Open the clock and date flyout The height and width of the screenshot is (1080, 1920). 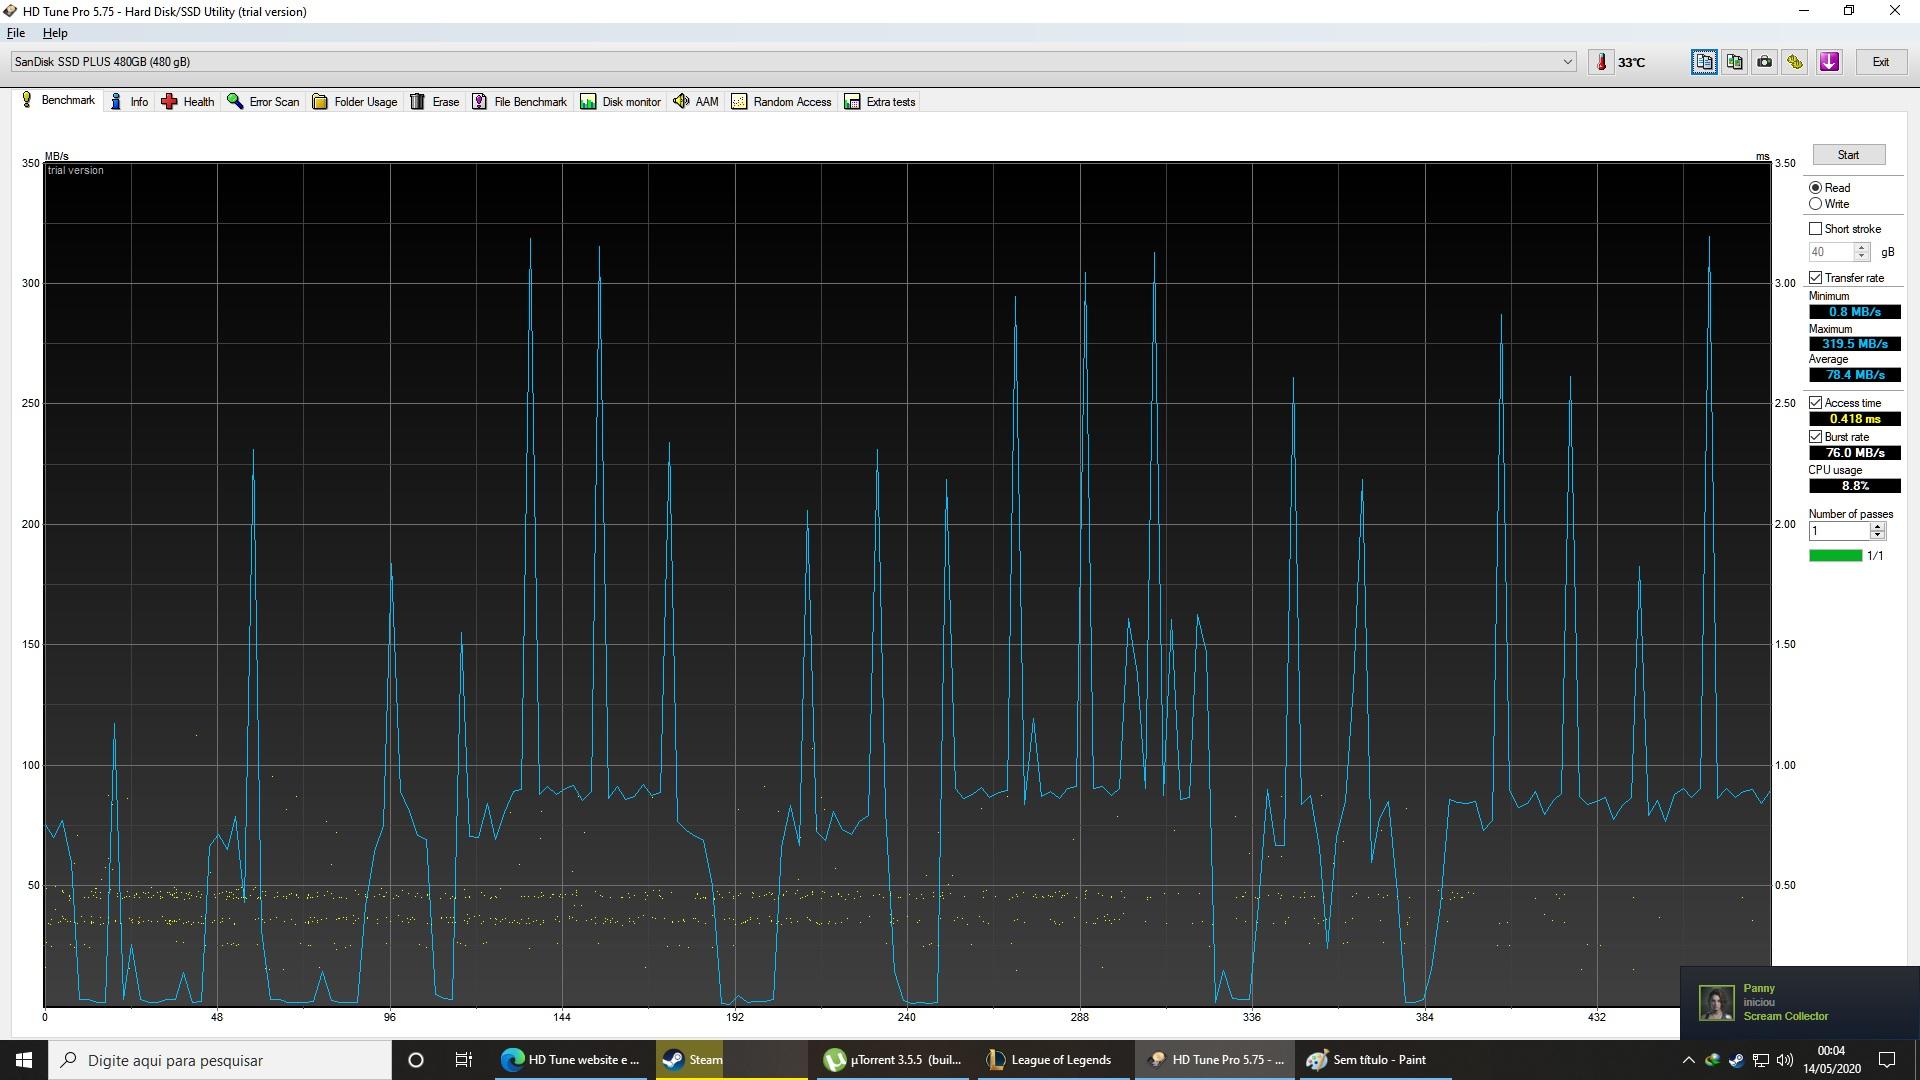(x=1830, y=1060)
